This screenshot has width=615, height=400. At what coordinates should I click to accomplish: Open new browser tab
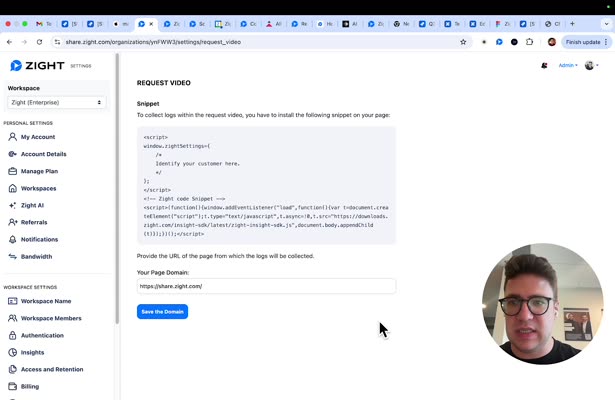pos(572,24)
